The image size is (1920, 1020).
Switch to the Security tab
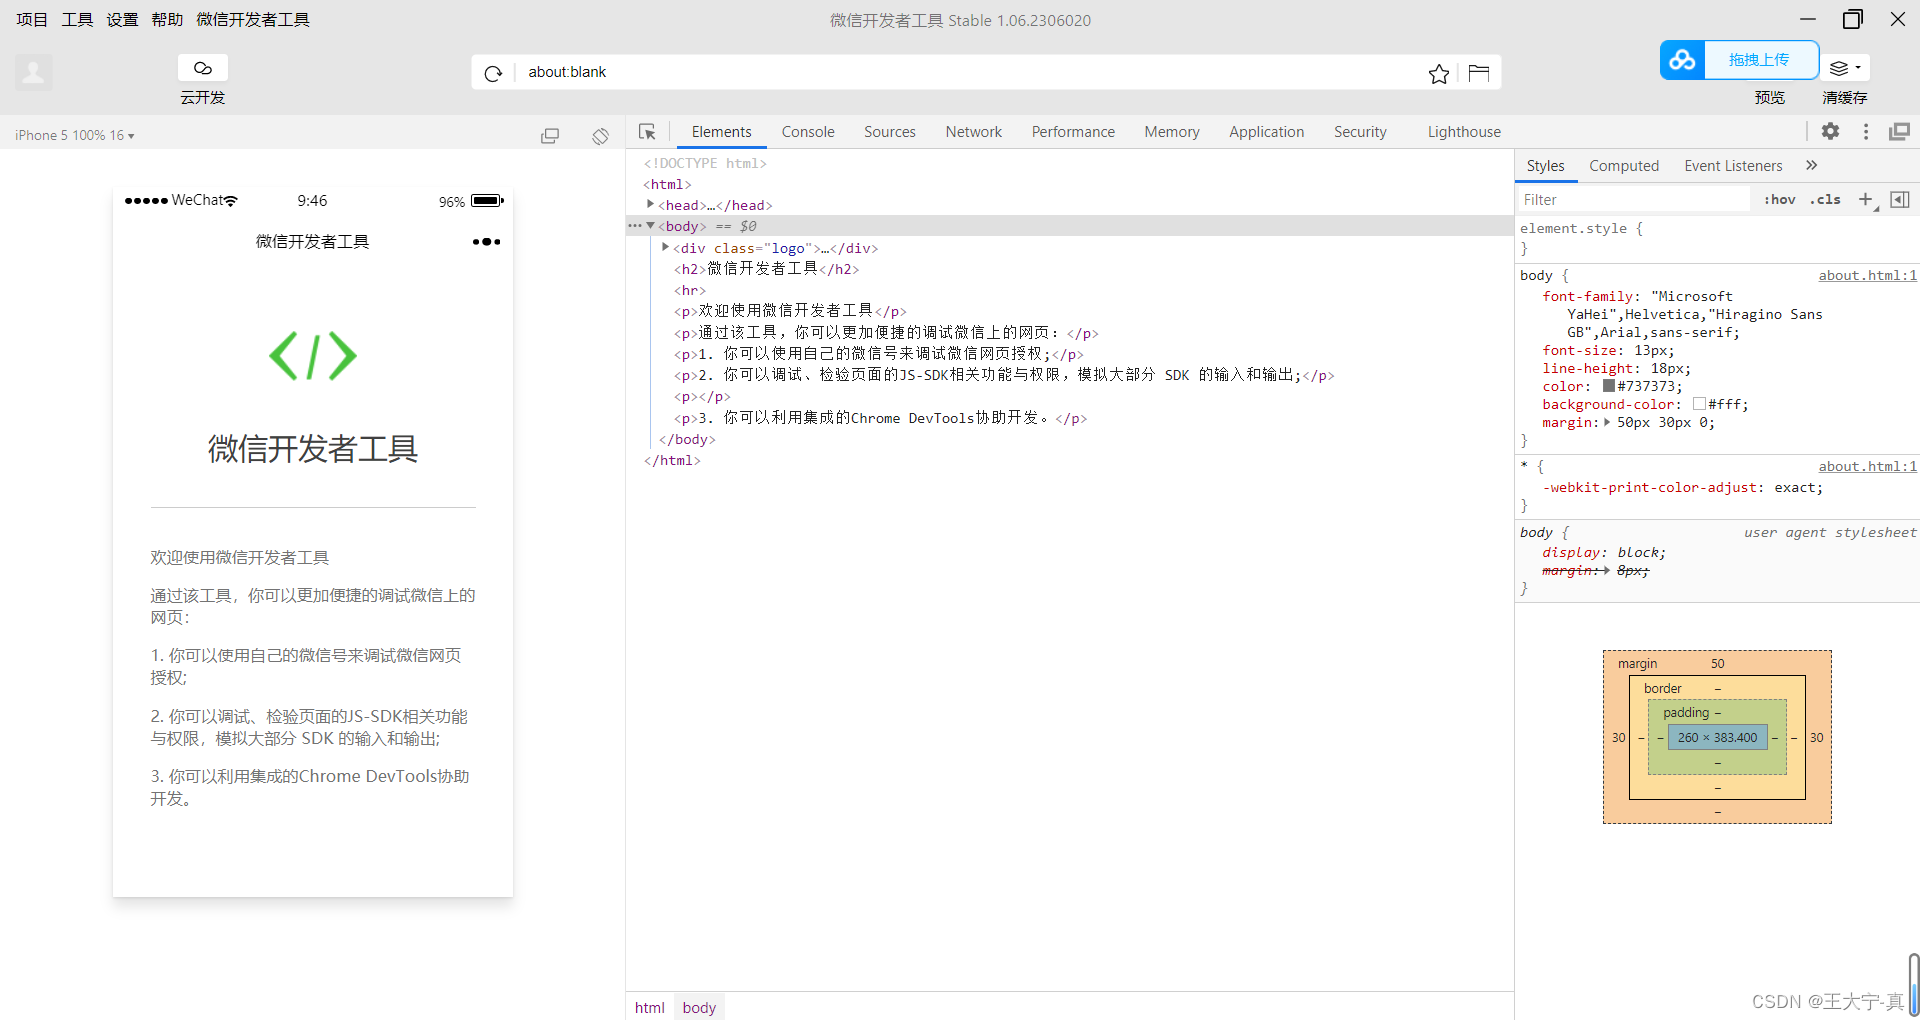pos(1360,132)
